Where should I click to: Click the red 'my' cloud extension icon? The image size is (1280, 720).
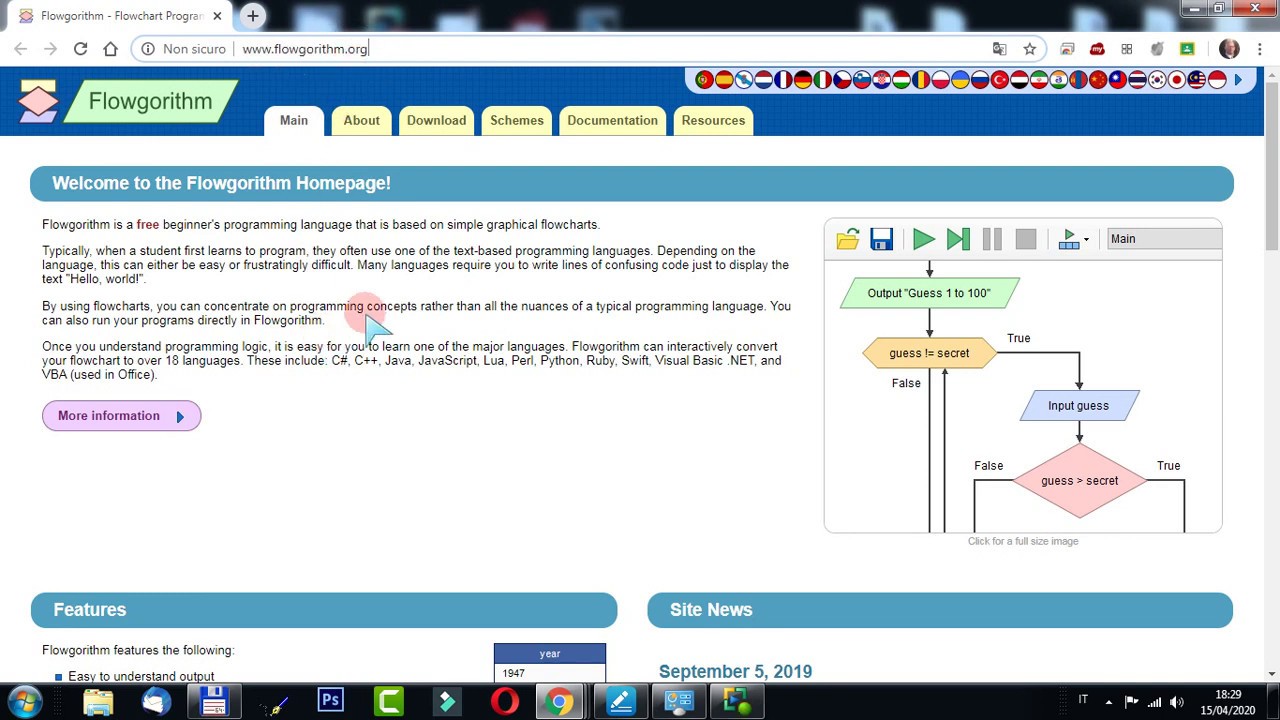[1097, 49]
